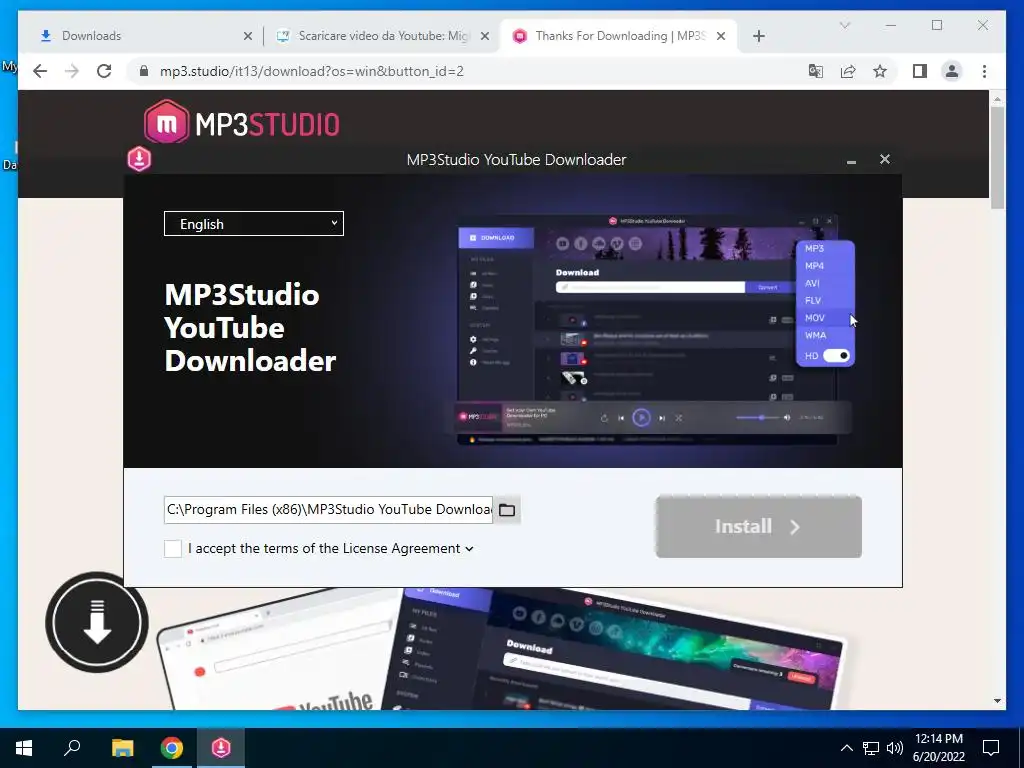Close the MP3Studio installer dialog
This screenshot has height=768, width=1024.
coord(884,159)
